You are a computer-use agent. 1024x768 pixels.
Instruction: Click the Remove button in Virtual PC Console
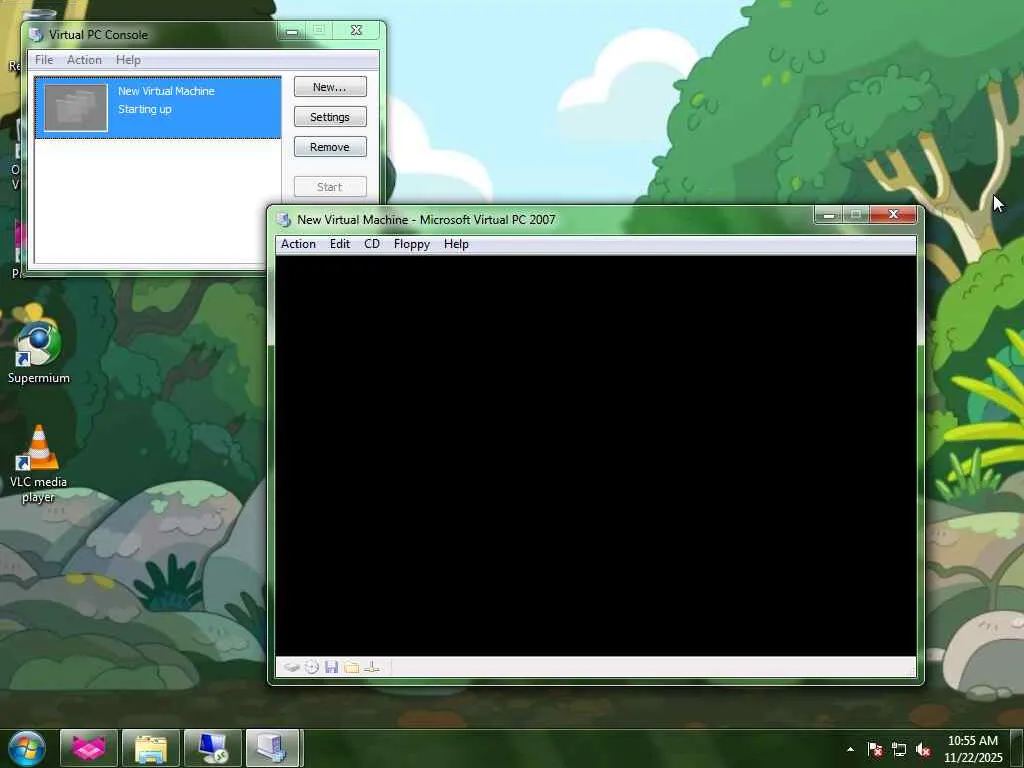coord(330,147)
